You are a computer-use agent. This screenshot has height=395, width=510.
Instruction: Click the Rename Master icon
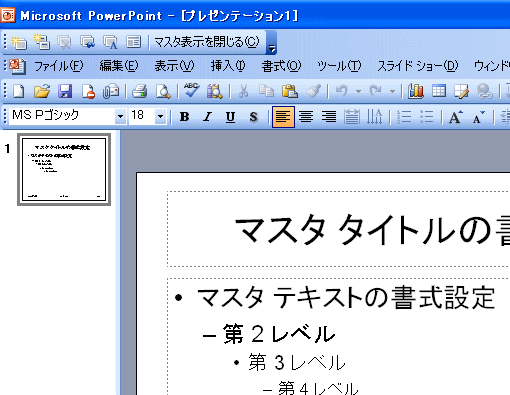pyautogui.click(x=110, y=42)
